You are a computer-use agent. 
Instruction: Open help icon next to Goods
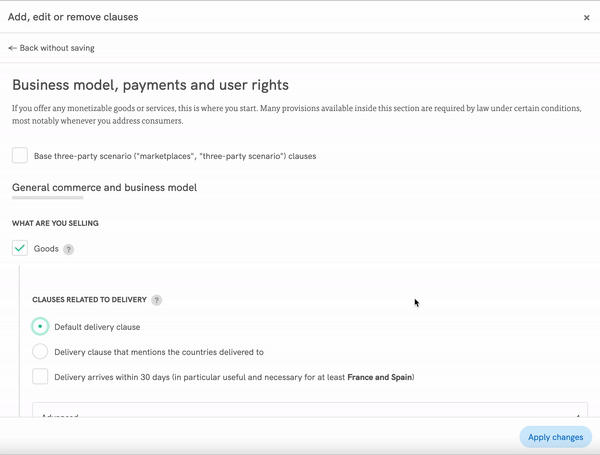tap(69, 249)
